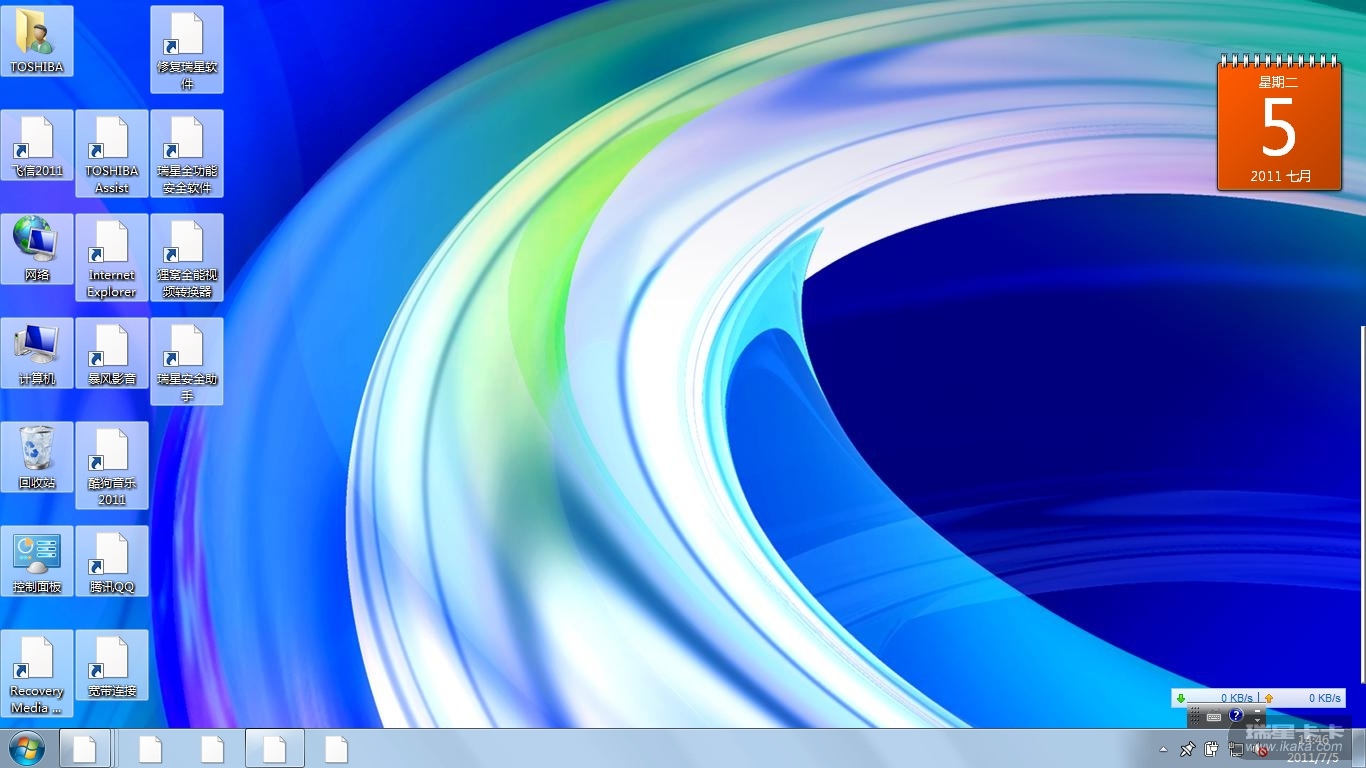Click the orange calendar gadget
The height and width of the screenshot is (768, 1366).
pos(1279,126)
